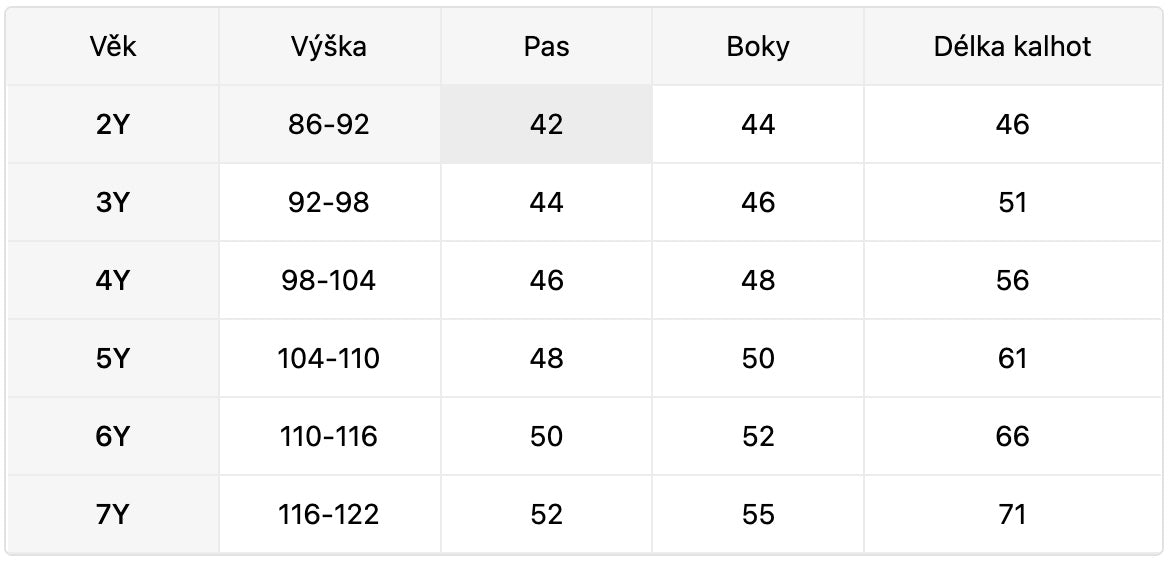Image resolution: width=1168 pixels, height=562 pixels.
Task: Click the Výška column header
Action: coord(329,46)
